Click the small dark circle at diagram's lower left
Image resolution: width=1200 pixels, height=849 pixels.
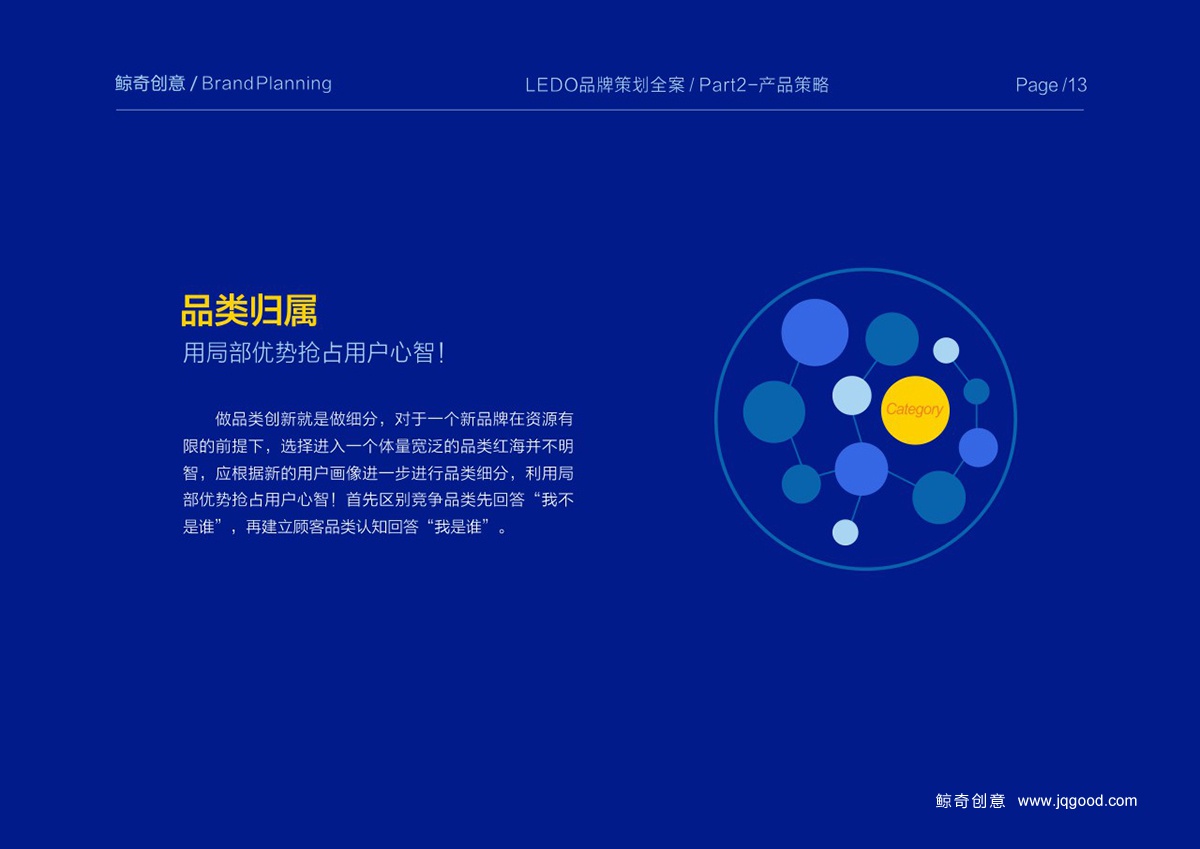(801, 484)
